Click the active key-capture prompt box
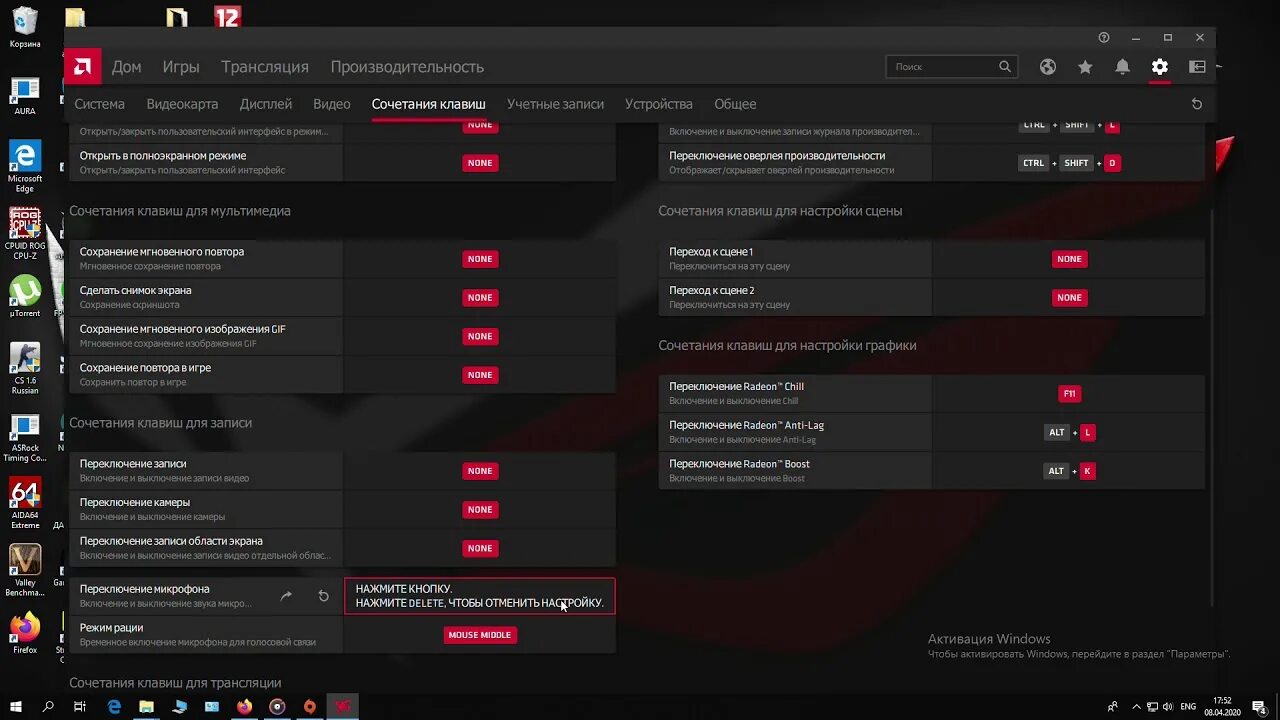Image resolution: width=1280 pixels, height=720 pixels. click(x=480, y=596)
